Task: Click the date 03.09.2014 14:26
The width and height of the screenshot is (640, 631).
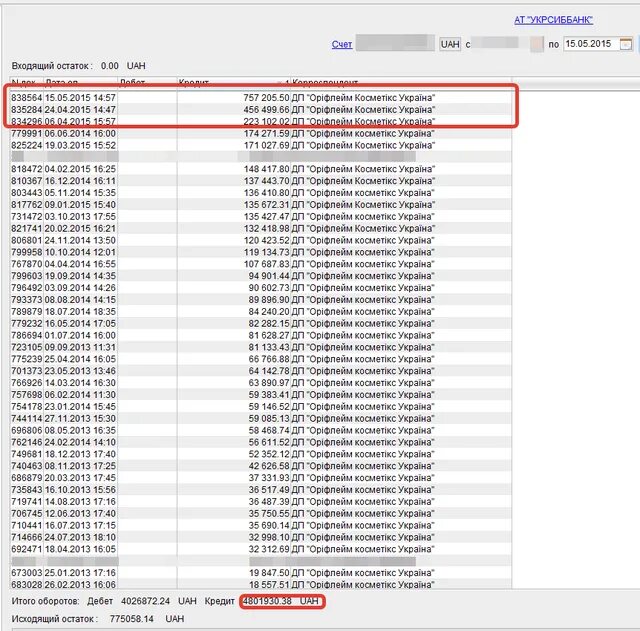Action: [x=80, y=288]
